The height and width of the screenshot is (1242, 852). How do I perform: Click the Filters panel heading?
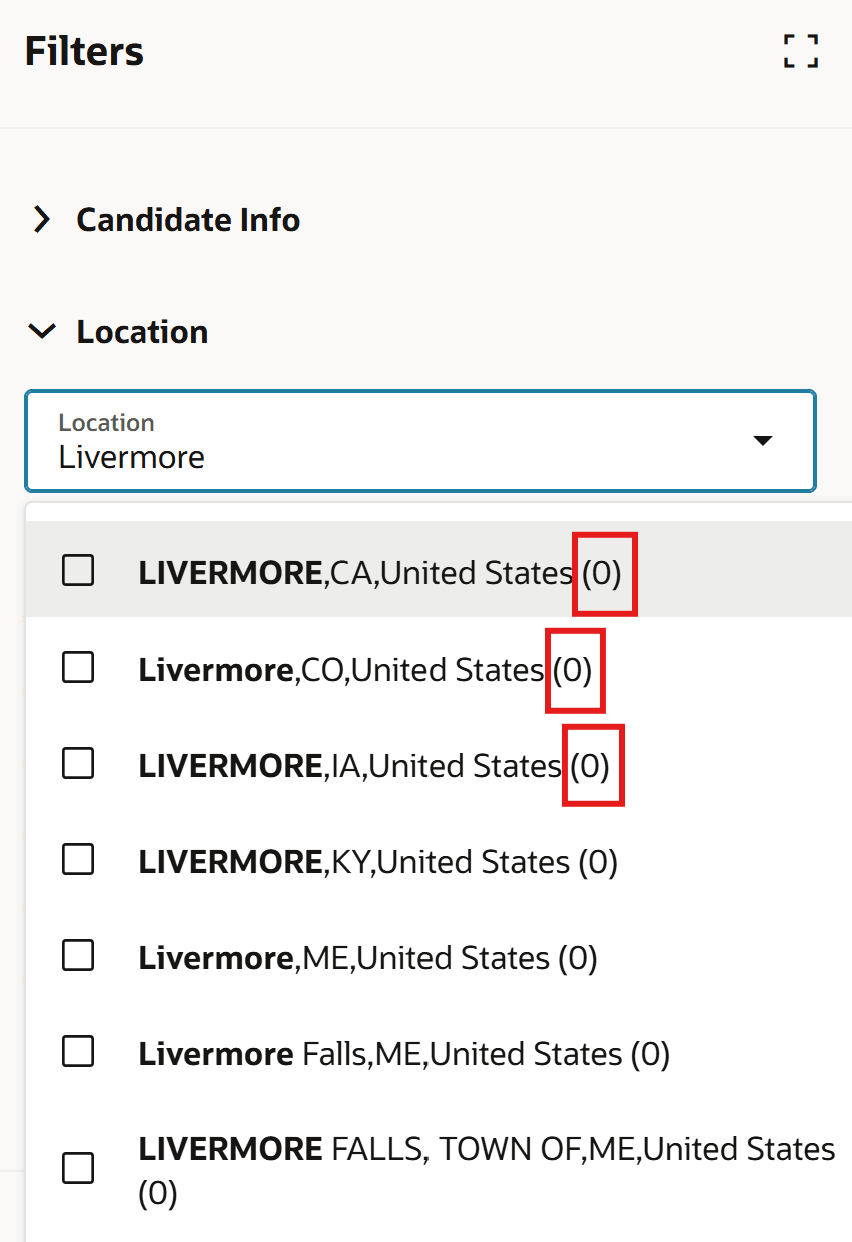(84, 51)
